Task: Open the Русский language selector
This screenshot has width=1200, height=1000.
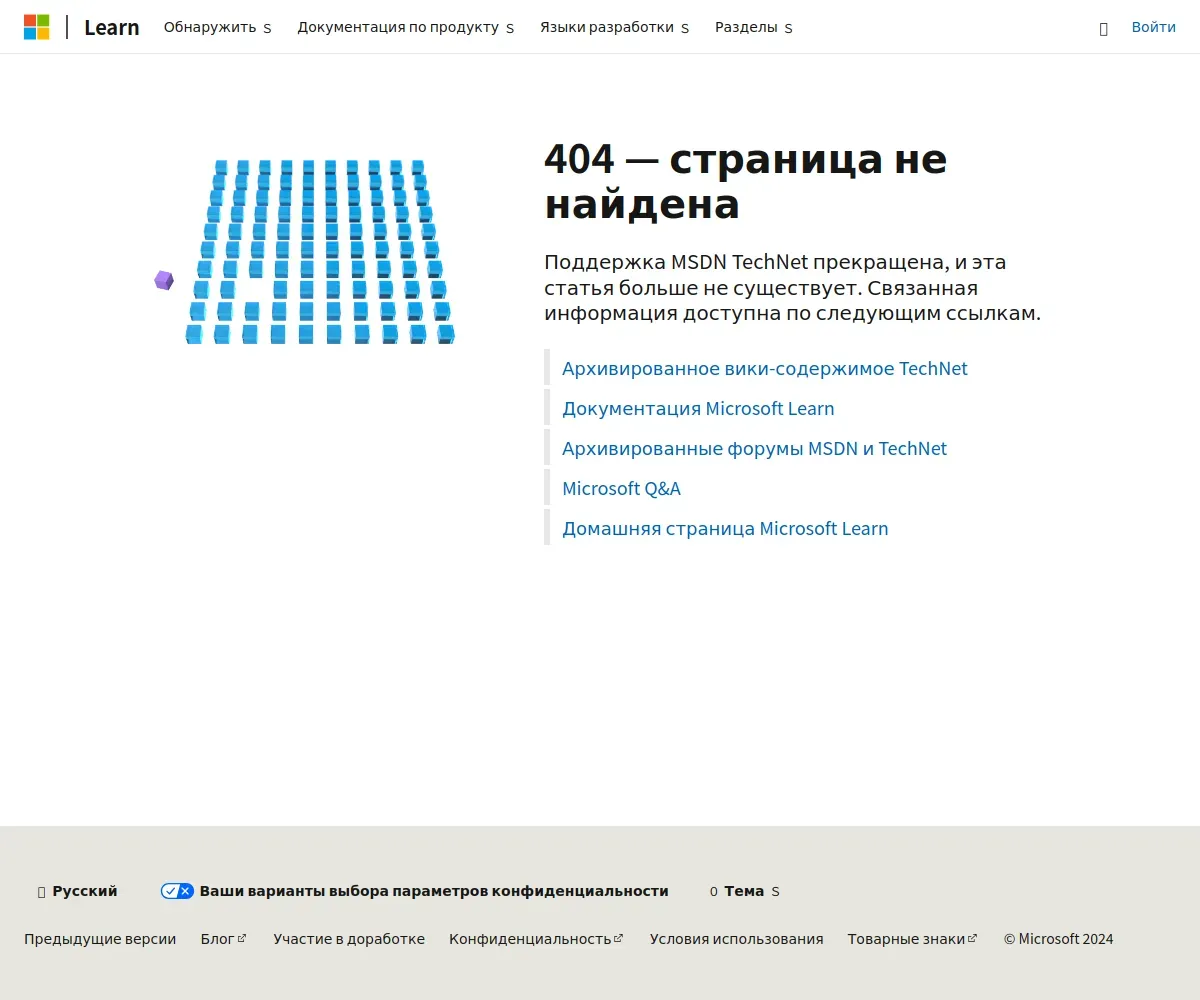Action: click(77, 891)
